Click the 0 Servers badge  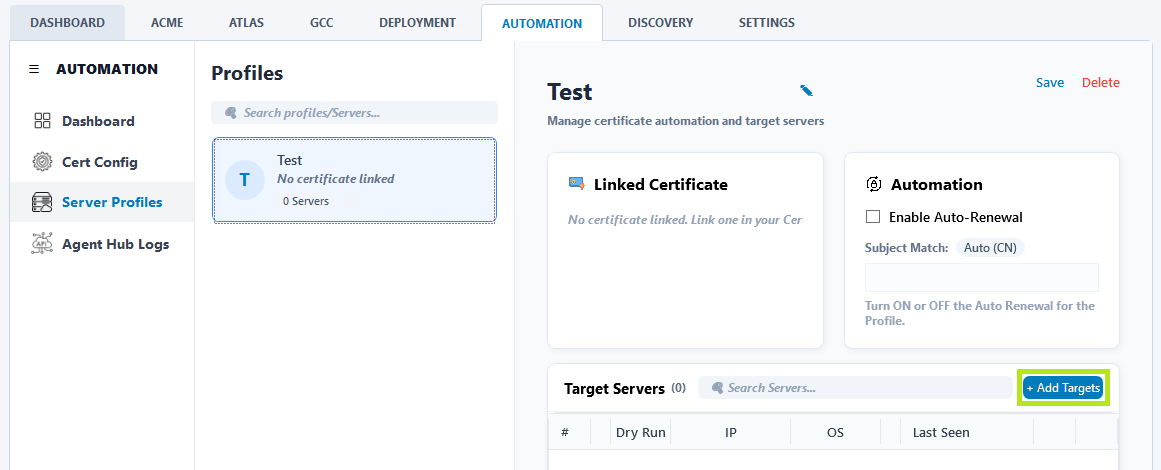[x=306, y=201]
